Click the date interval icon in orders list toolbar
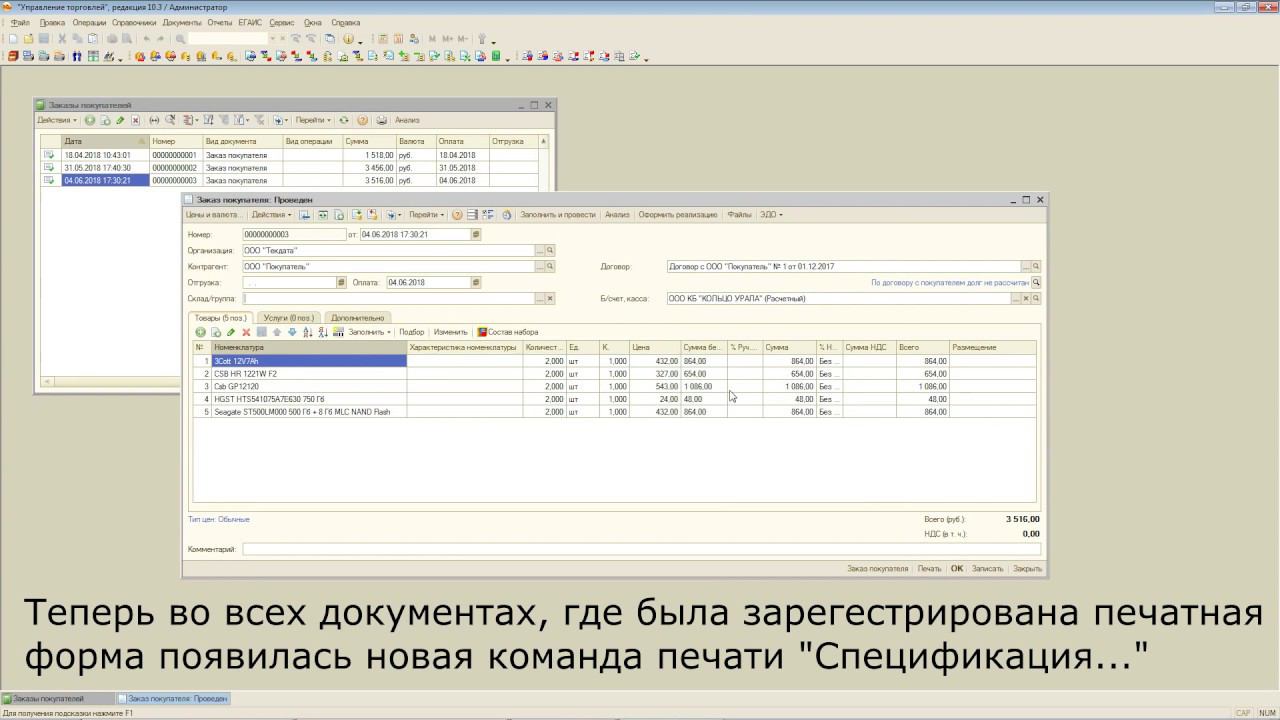 pyautogui.click(x=154, y=120)
